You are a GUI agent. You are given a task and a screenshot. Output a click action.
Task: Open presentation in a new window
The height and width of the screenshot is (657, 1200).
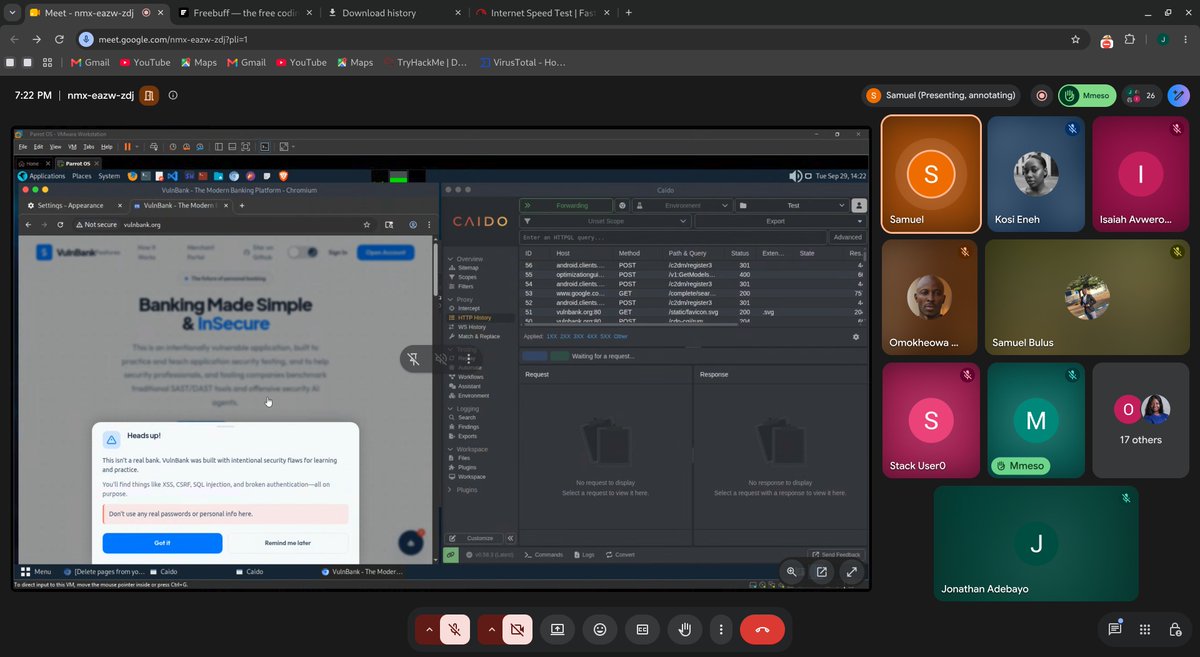coord(821,572)
